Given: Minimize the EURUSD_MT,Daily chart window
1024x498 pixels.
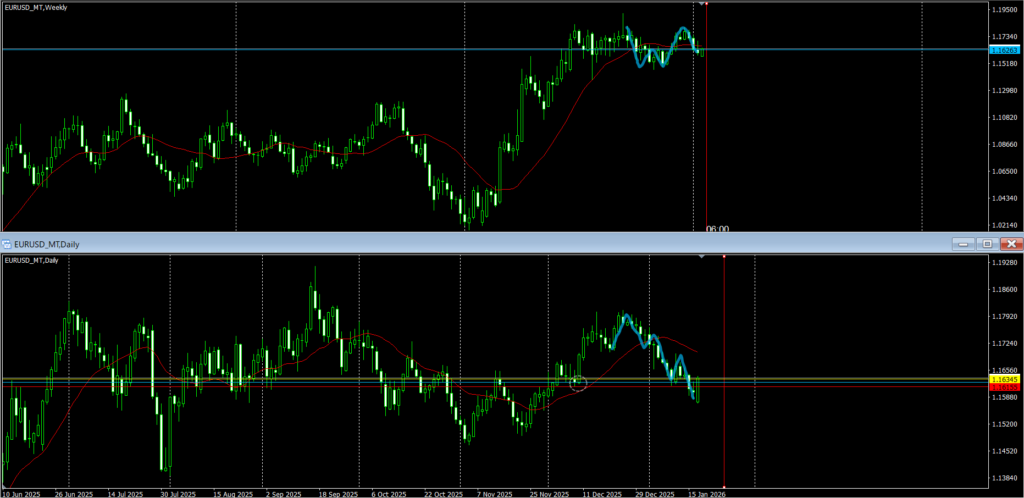Looking at the screenshot, I should [965, 244].
